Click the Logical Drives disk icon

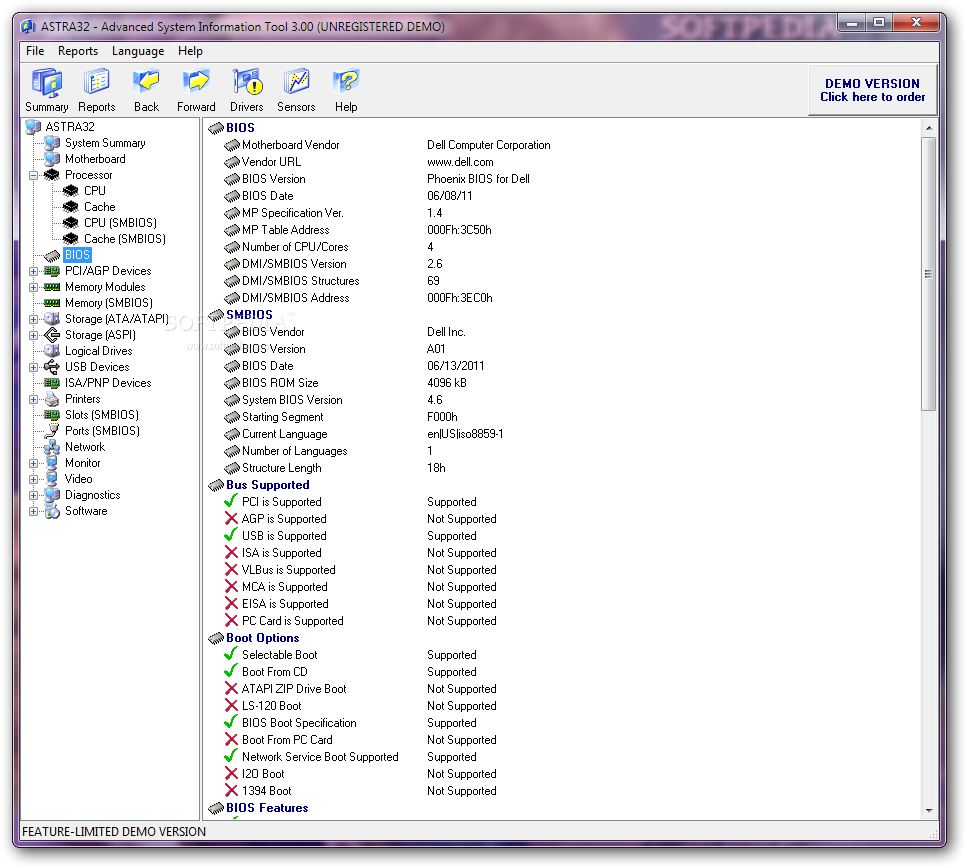[x=52, y=351]
